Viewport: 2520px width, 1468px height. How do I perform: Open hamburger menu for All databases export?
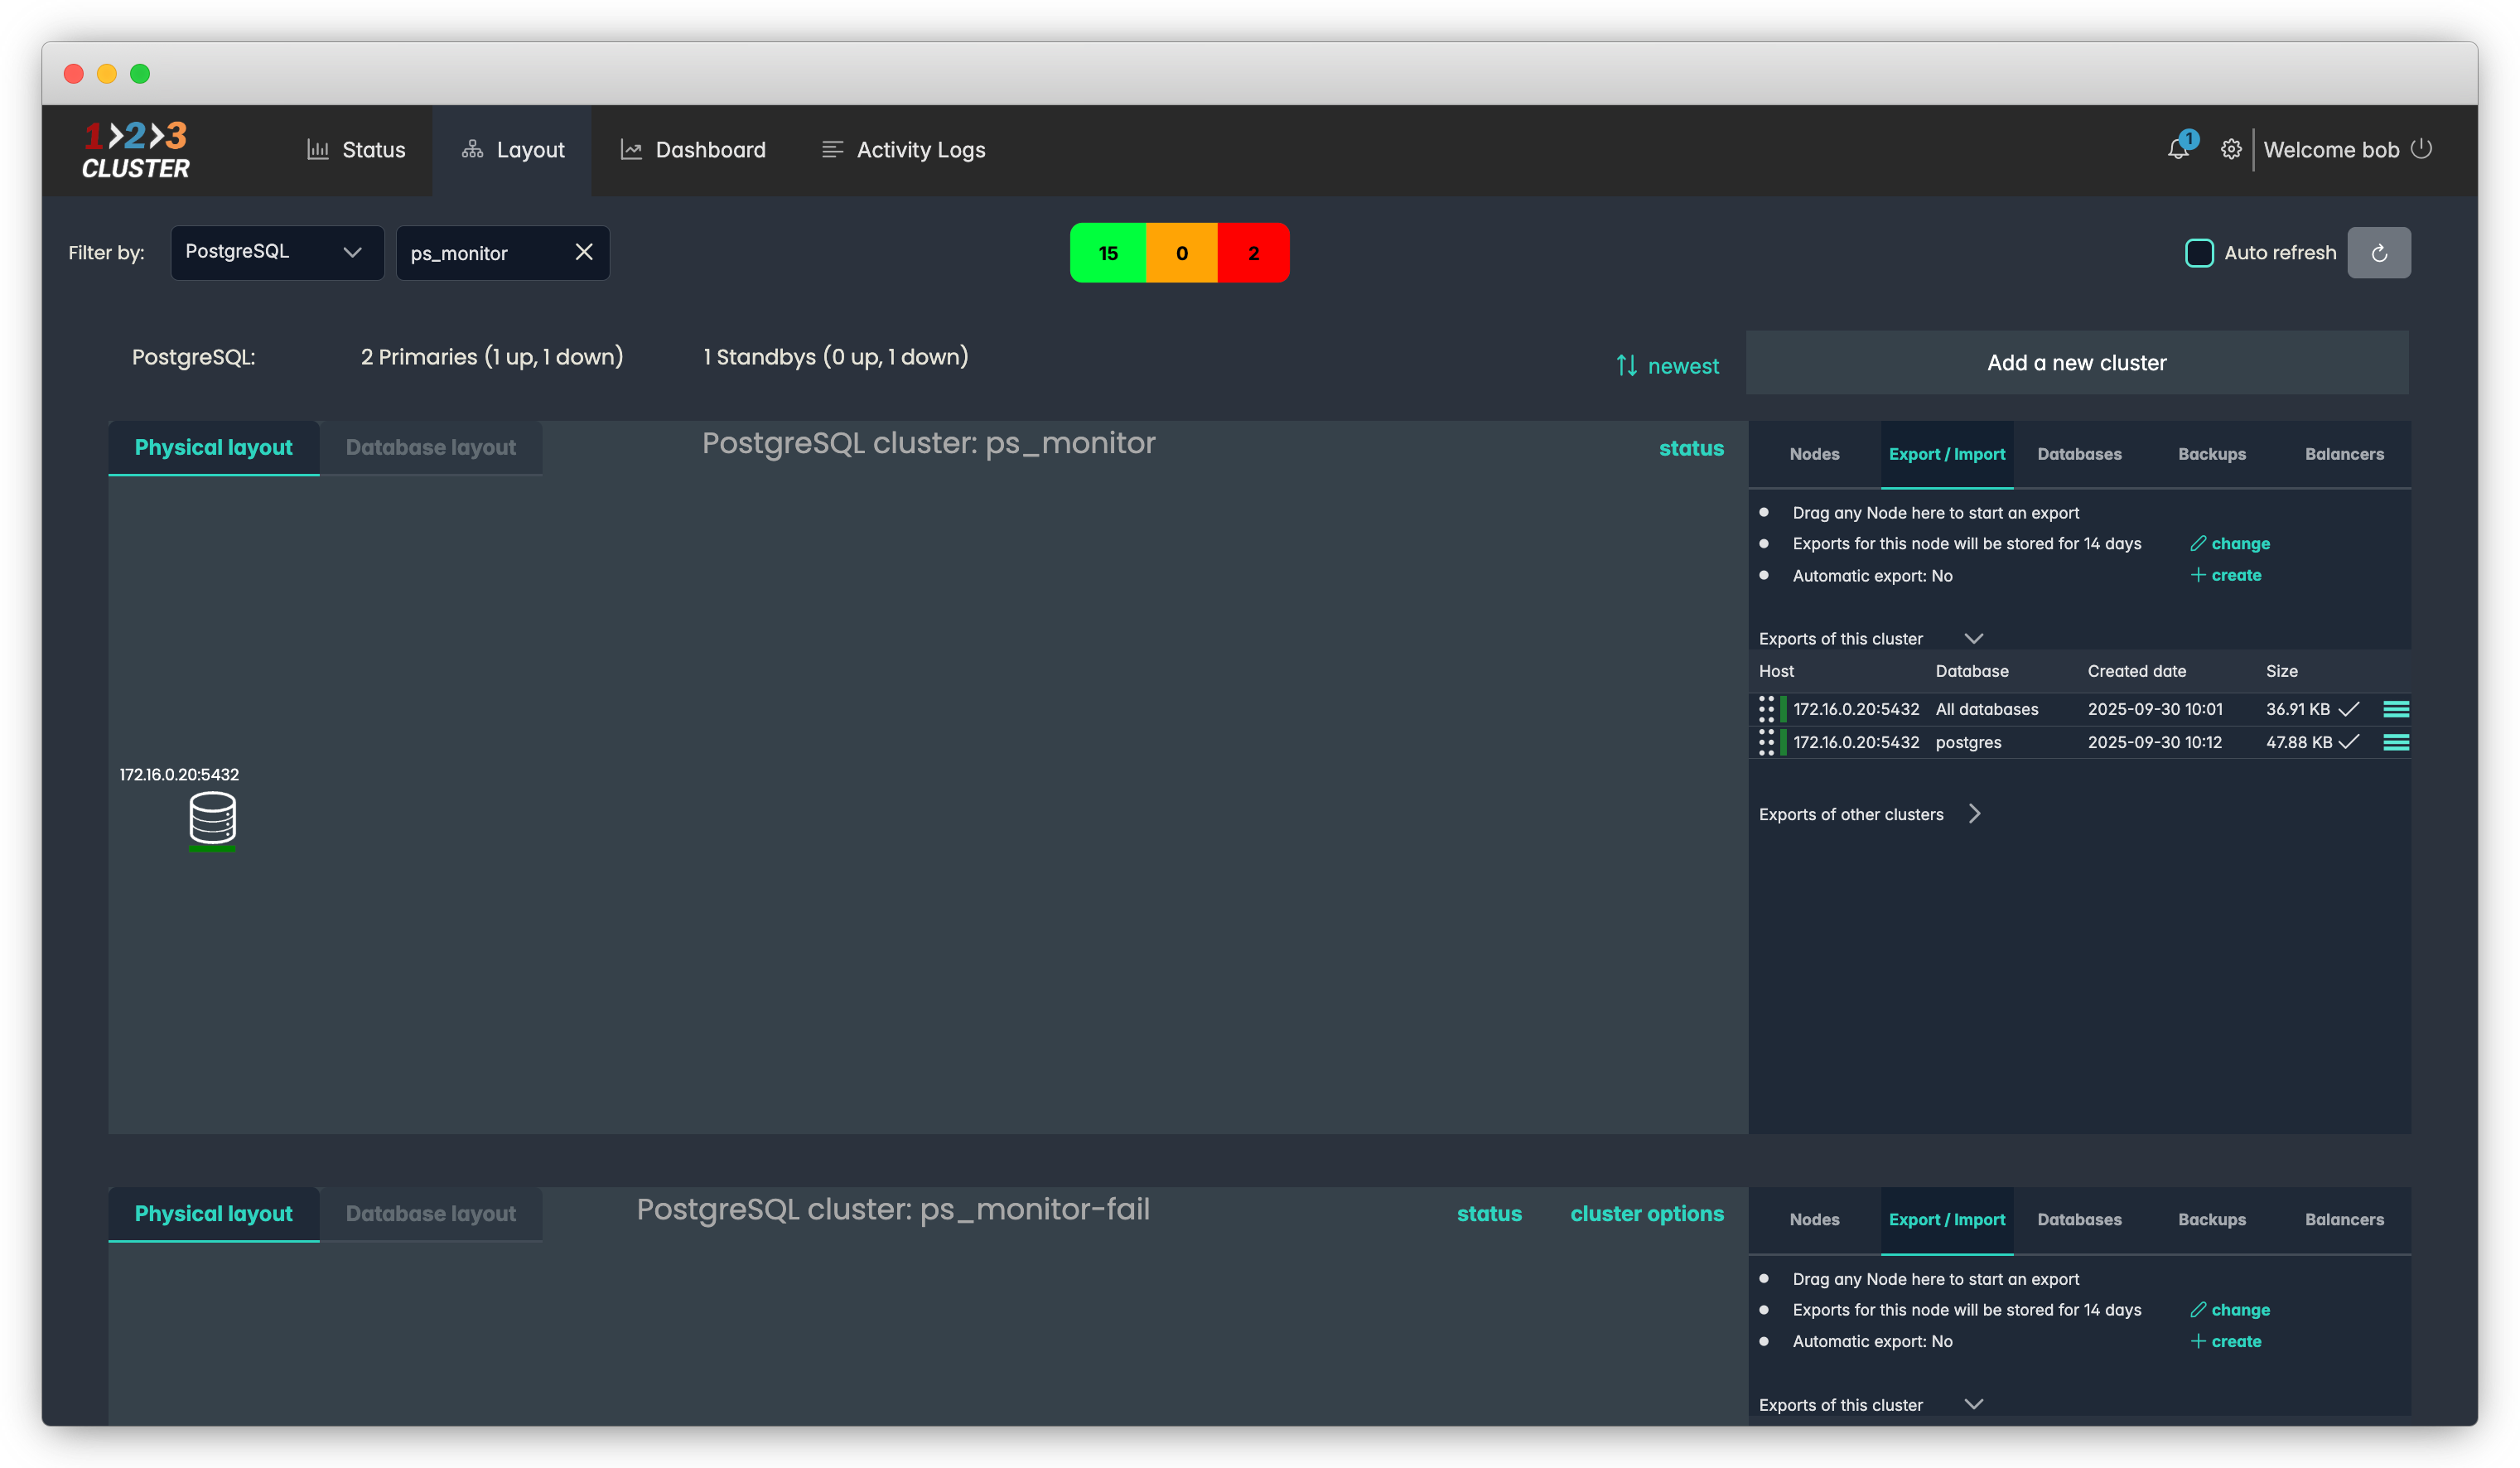click(2395, 709)
